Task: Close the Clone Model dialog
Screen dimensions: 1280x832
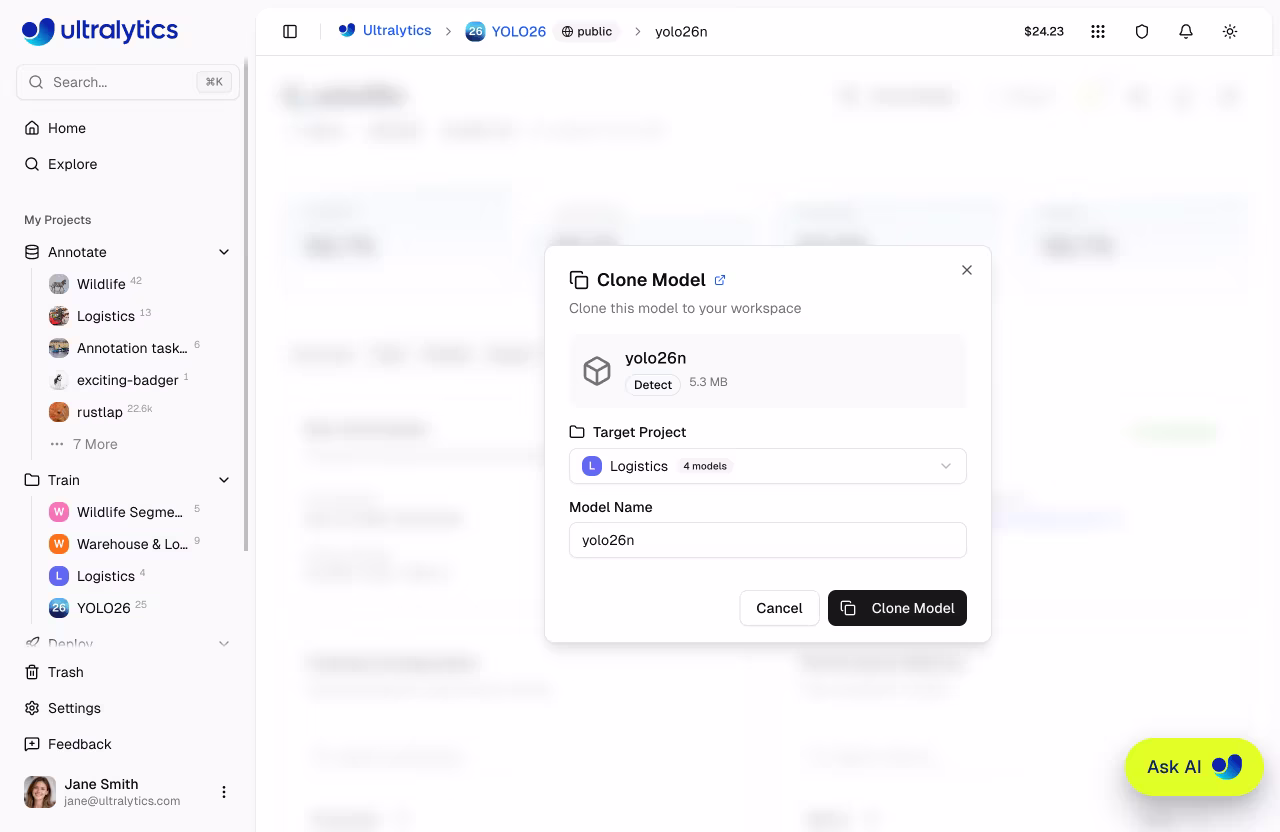Action: pyautogui.click(x=967, y=270)
